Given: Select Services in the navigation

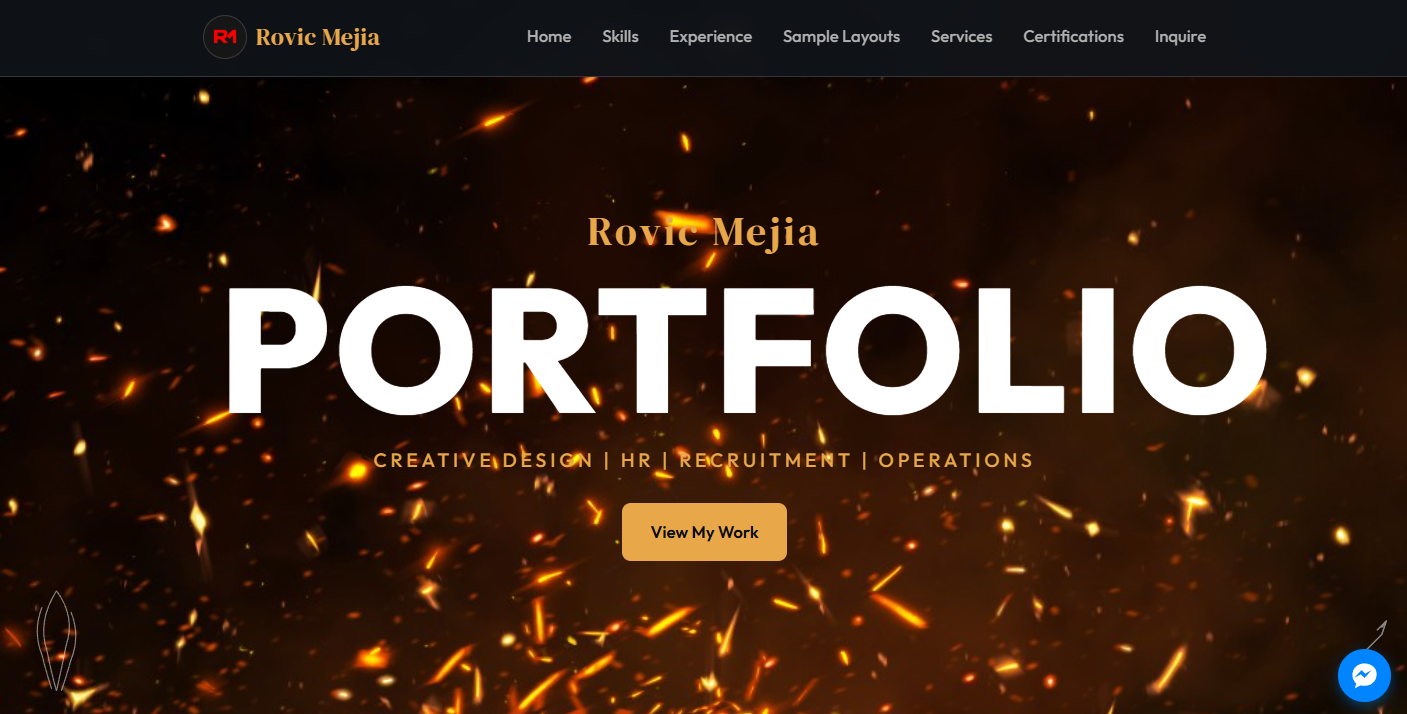Looking at the screenshot, I should (962, 37).
